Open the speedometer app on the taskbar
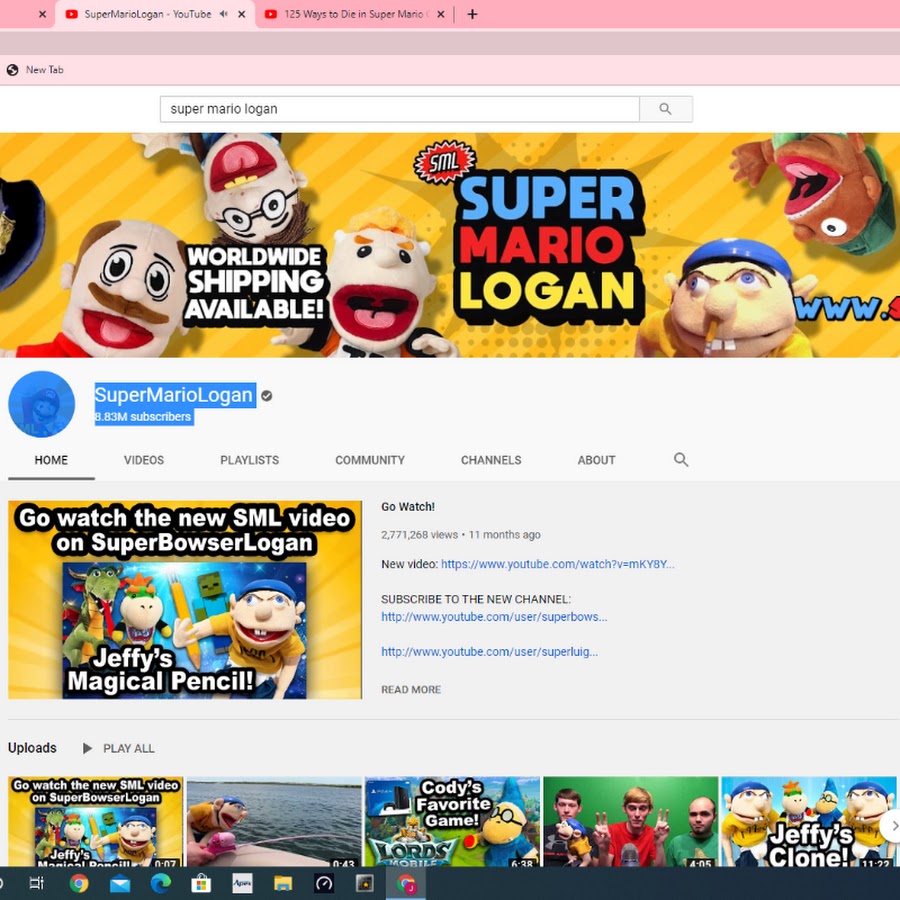This screenshot has width=900, height=900. [324, 883]
